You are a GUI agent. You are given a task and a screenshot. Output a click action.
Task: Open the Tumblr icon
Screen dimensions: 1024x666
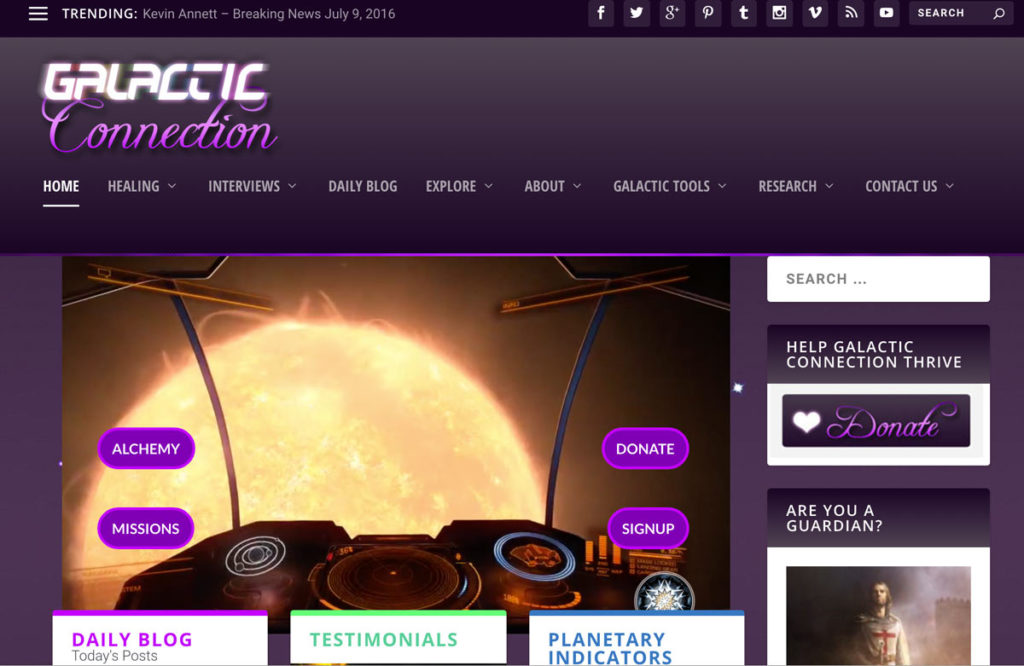pyautogui.click(x=743, y=13)
